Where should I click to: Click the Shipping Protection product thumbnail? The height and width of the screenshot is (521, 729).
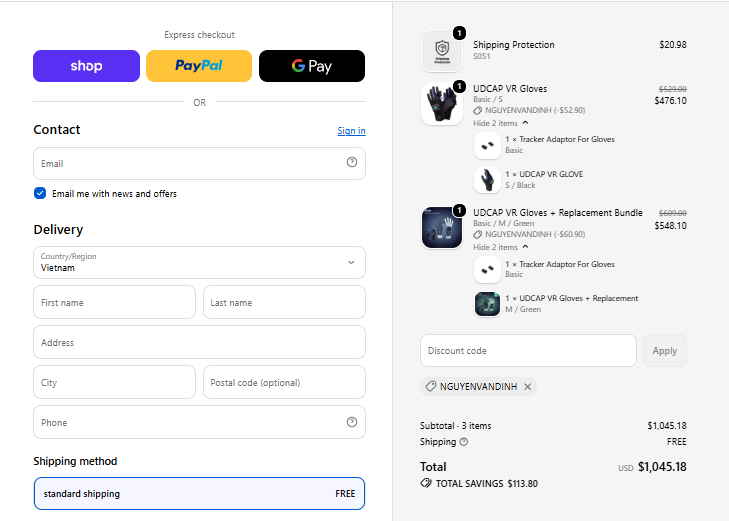pos(442,51)
